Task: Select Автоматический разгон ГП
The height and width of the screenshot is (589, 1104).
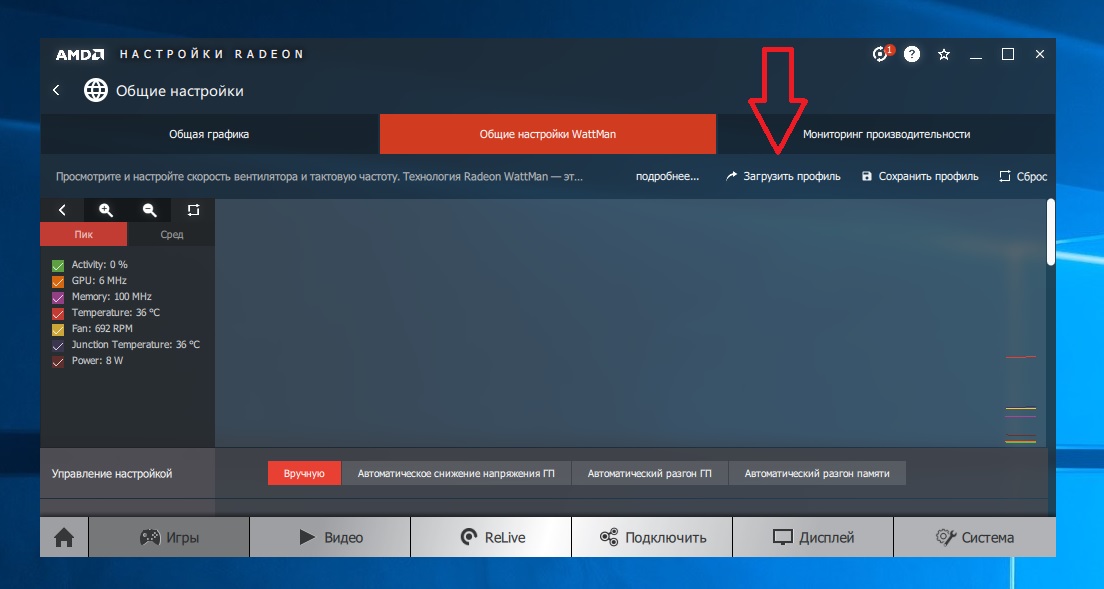Action: [x=650, y=474]
